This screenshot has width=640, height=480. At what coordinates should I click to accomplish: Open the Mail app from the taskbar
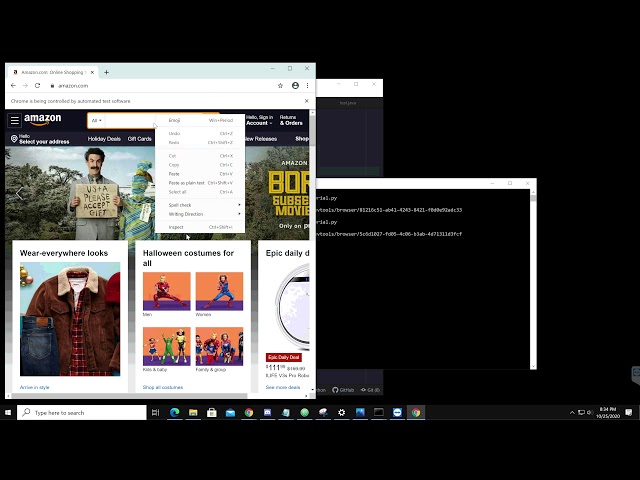click(230, 413)
